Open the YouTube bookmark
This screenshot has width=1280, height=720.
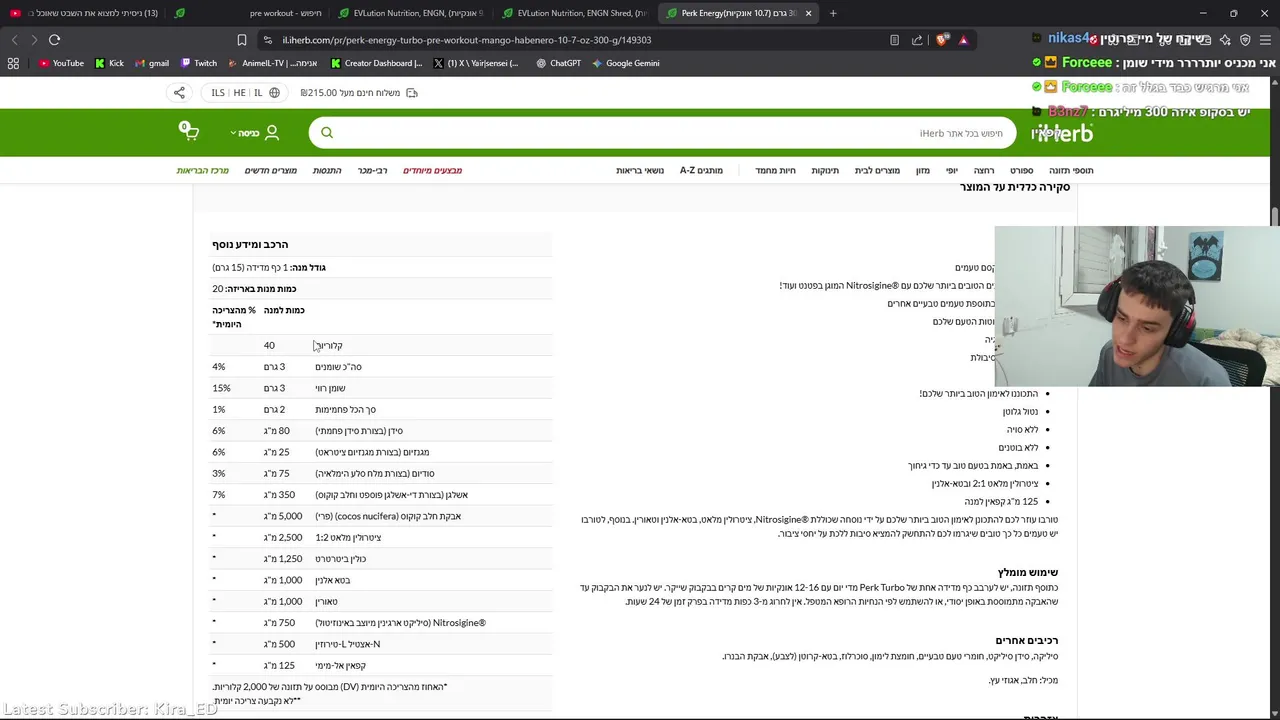pyautogui.click(x=61, y=63)
